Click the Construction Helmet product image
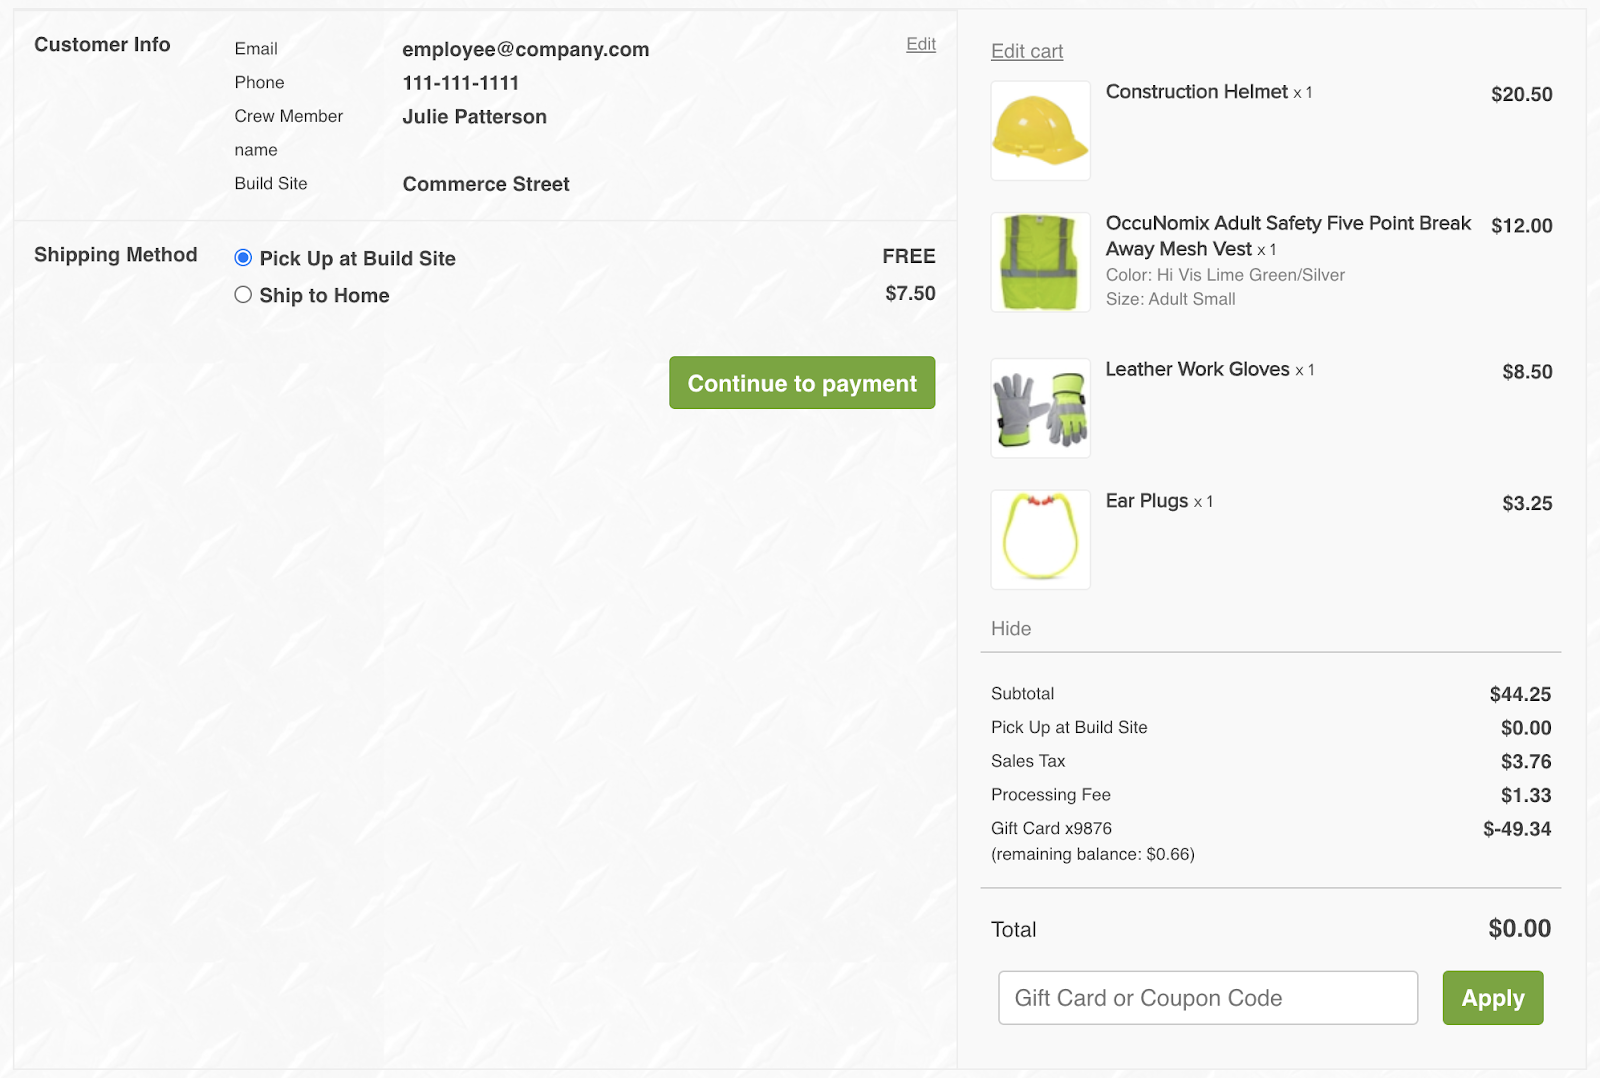The image size is (1600, 1078). (x=1040, y=131)
